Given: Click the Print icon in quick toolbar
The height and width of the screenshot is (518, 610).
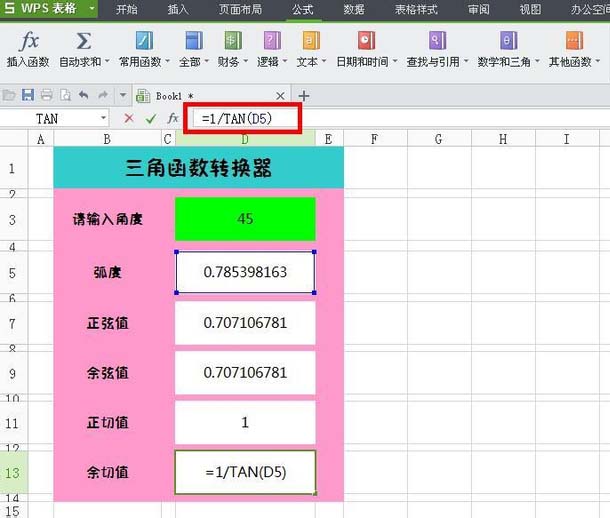Looking at the screenshot, I should [x=46, y=95].
